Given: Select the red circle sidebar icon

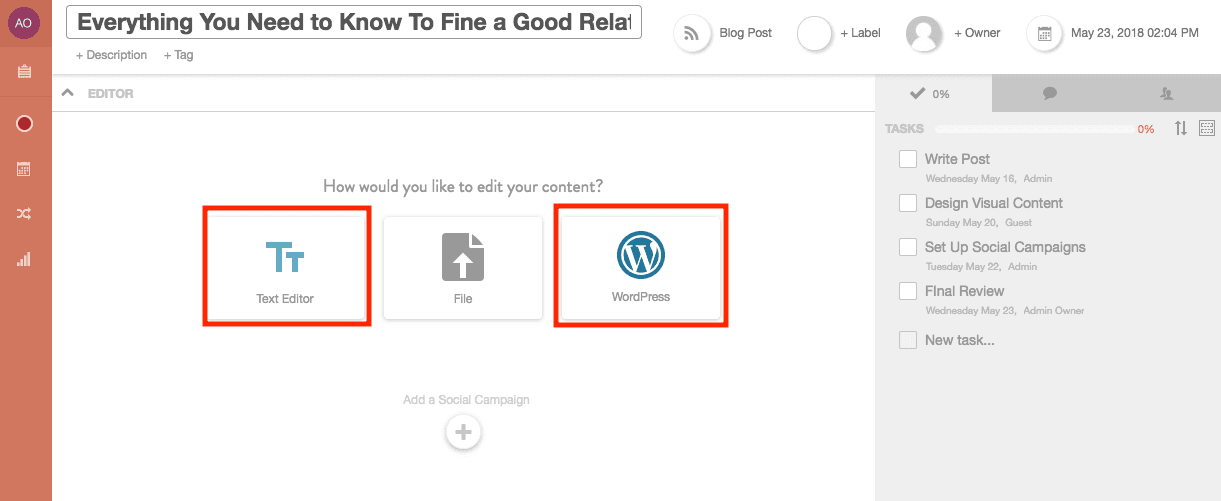Looking at the screenshot, I should (x=25, y=123).
